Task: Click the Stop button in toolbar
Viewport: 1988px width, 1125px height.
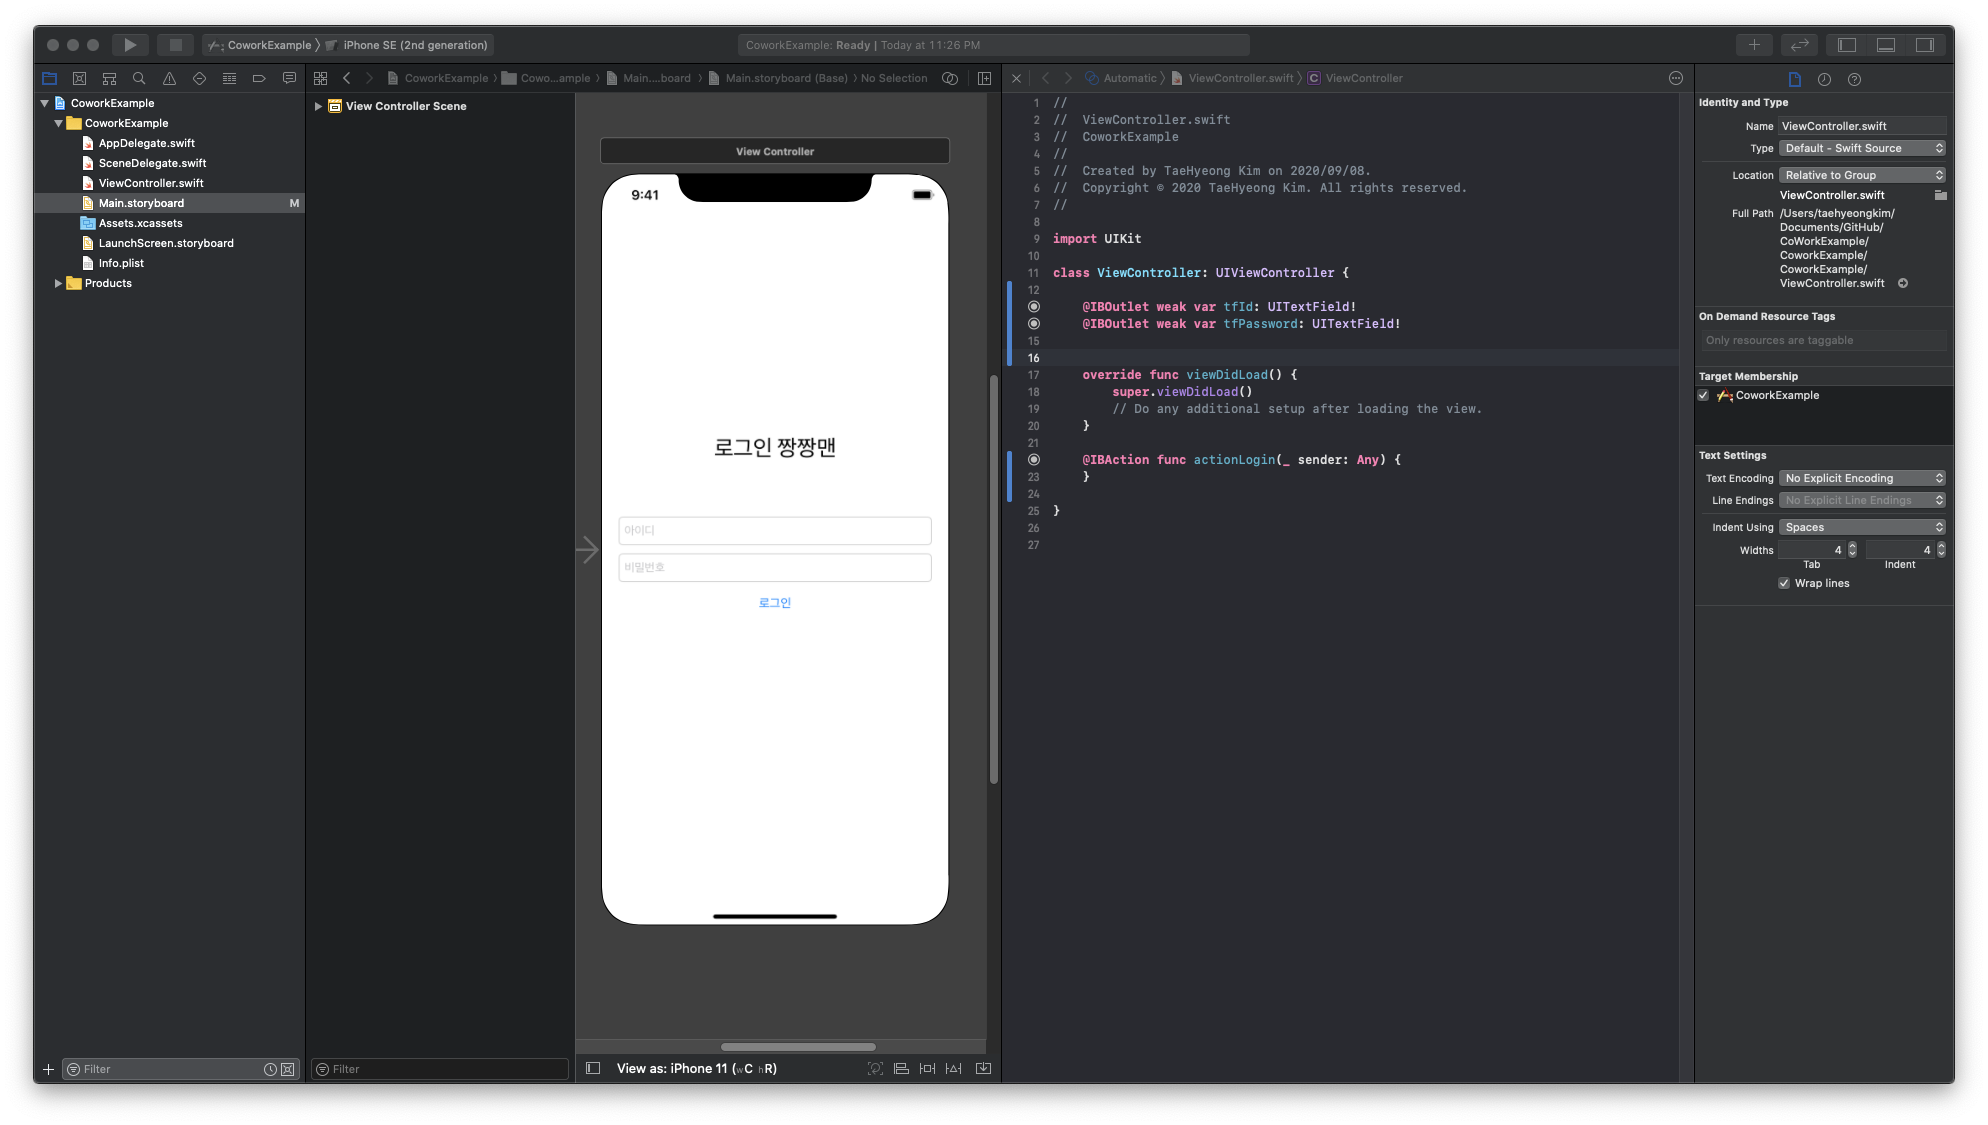Action: point(175,45)
